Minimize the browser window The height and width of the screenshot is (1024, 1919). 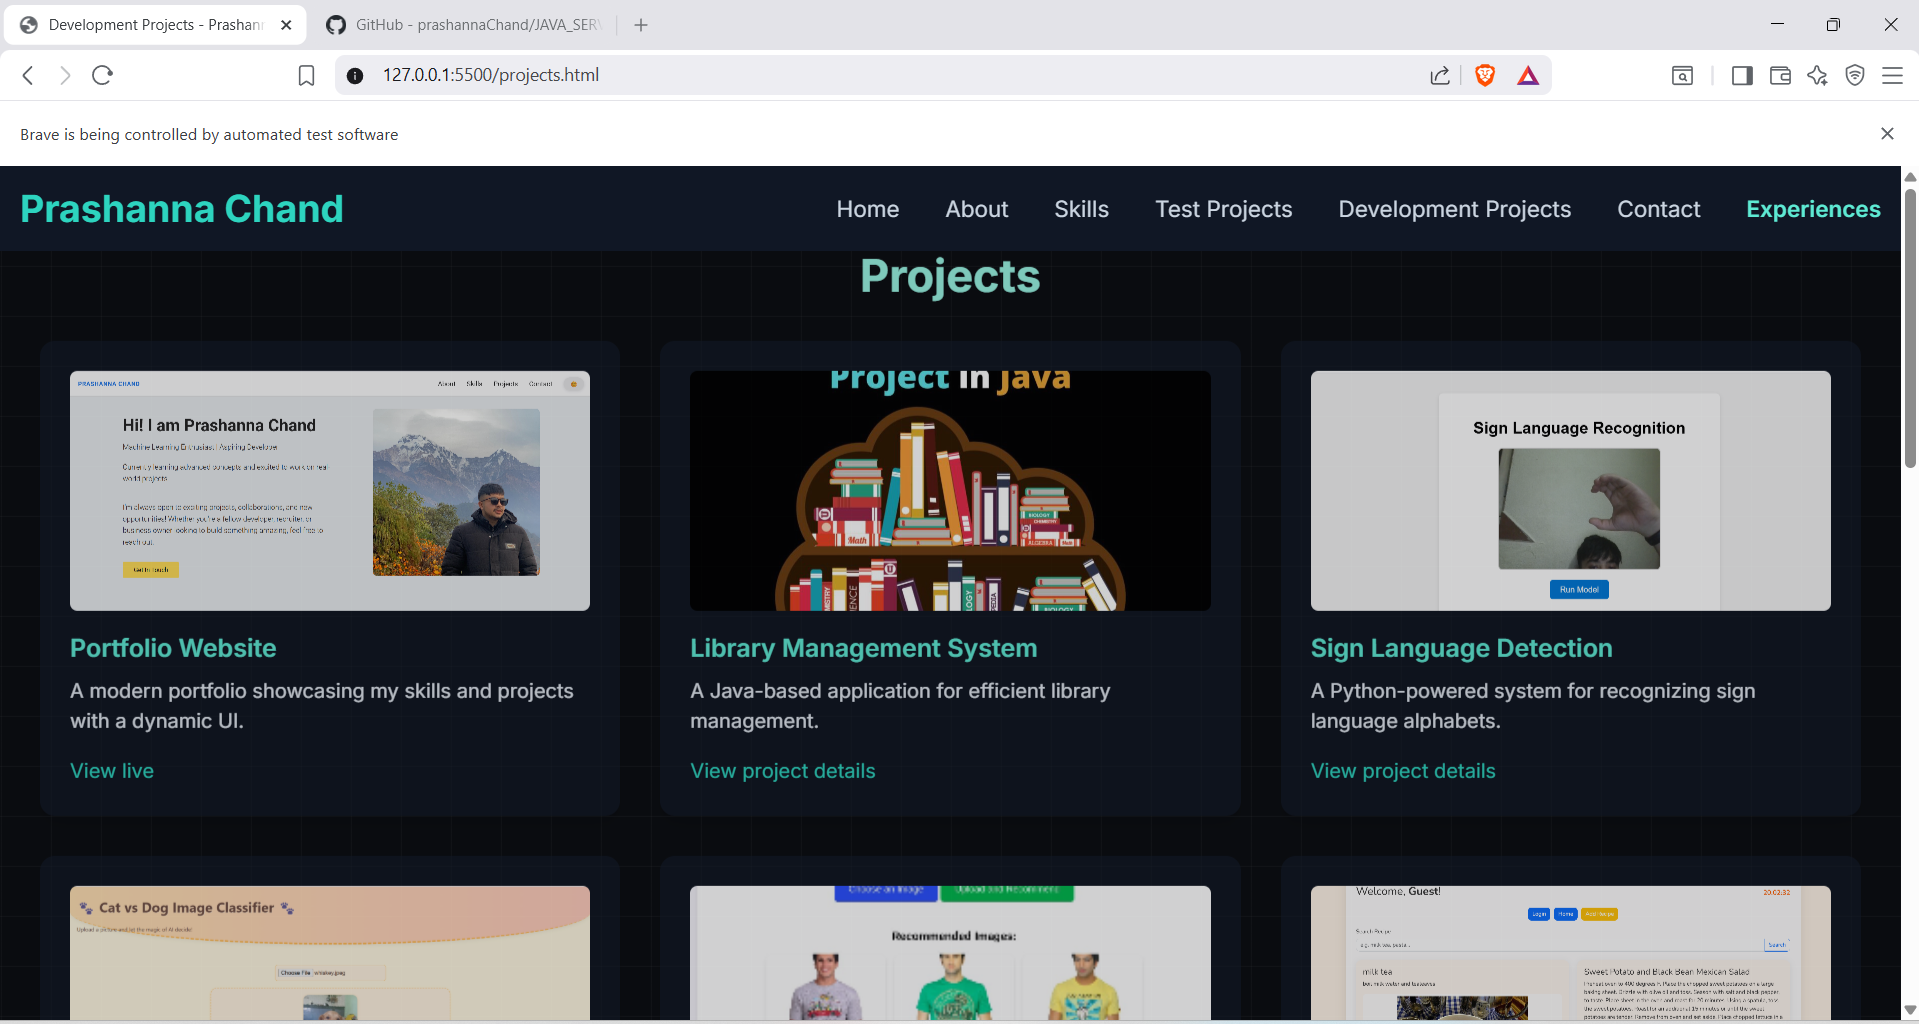(1777, 25)
